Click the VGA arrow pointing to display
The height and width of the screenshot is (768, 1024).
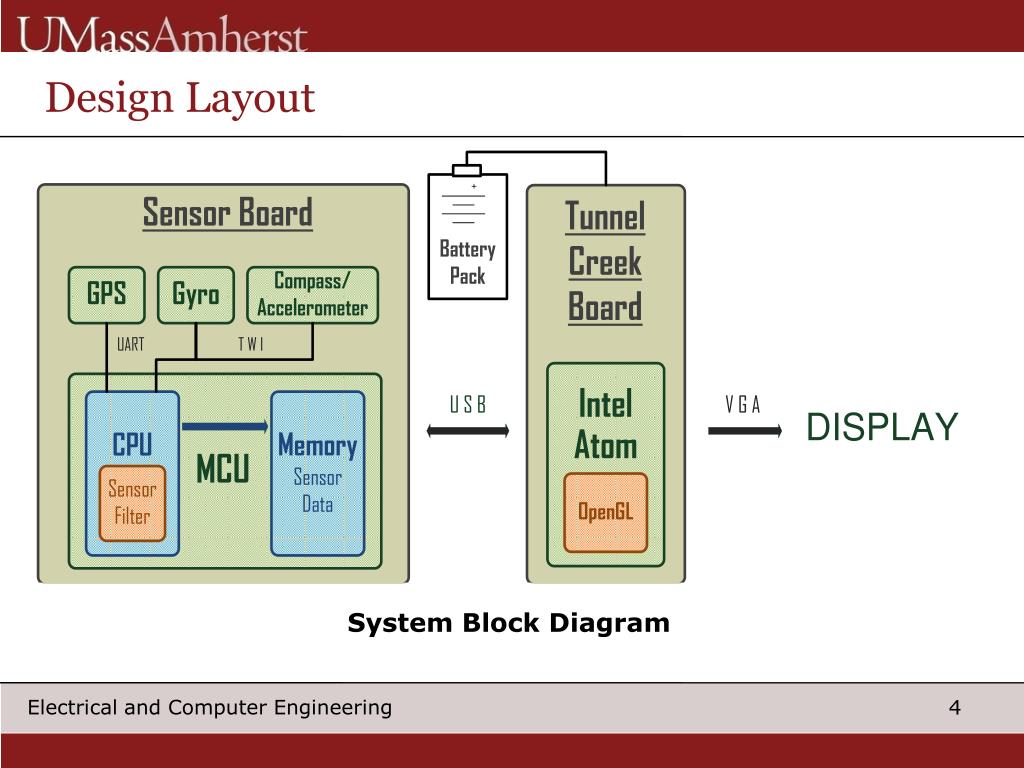click(x=745, y=430)
